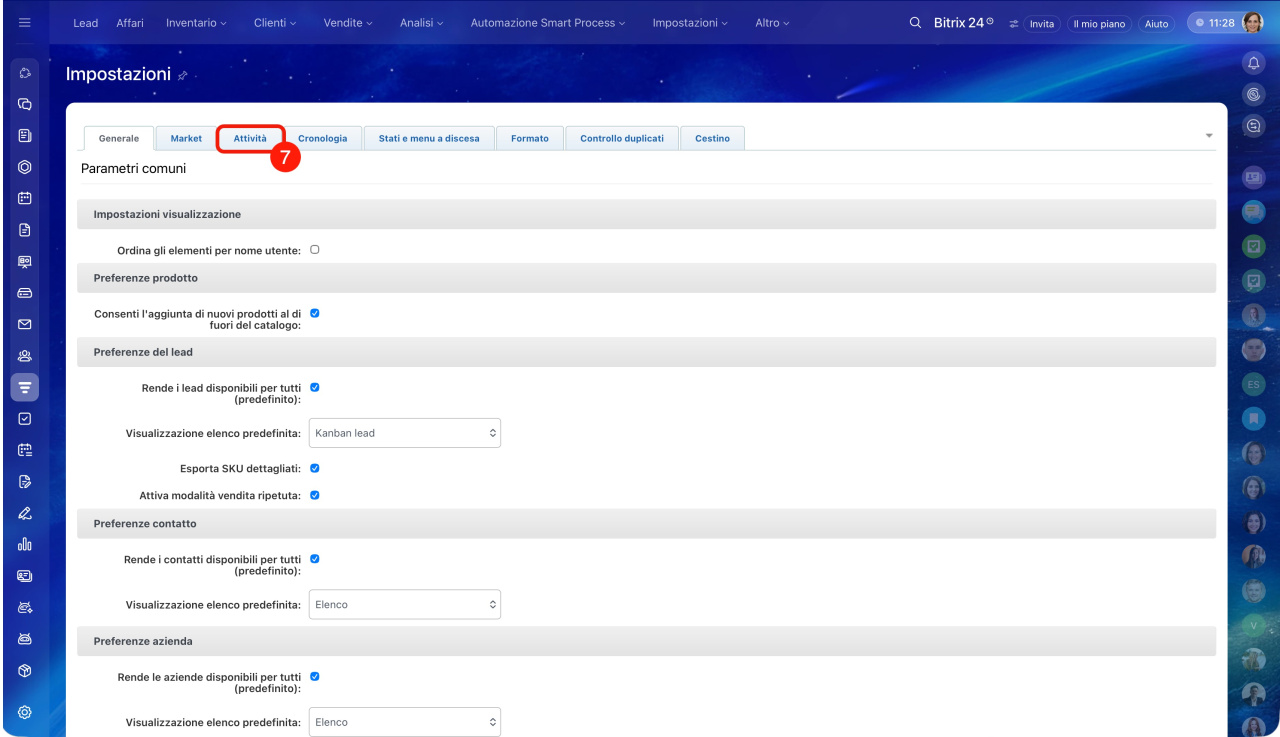Pin the Impostazioni page title
The height and width of the screenshot is (737, 1280).
point(183,76)
